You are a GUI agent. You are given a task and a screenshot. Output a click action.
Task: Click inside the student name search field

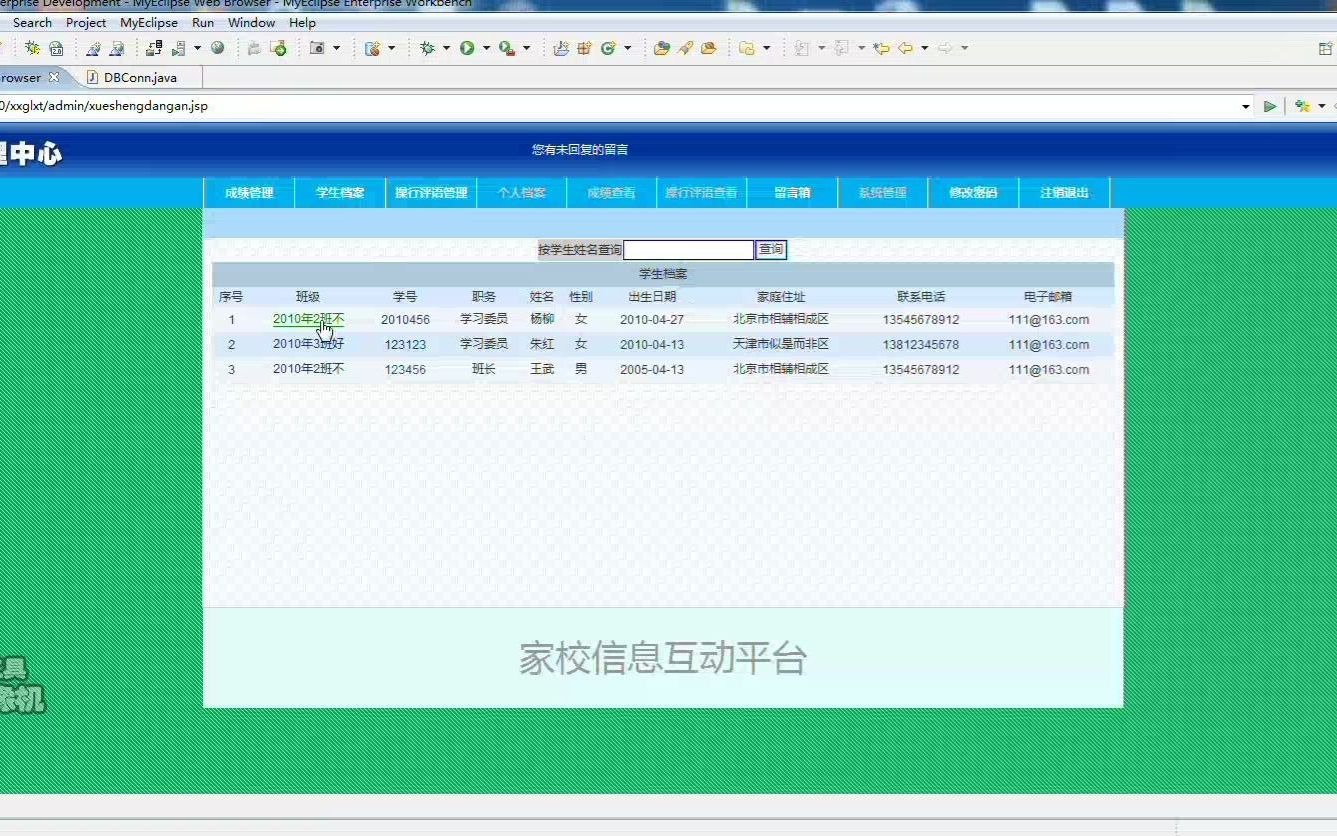[690, 249]
